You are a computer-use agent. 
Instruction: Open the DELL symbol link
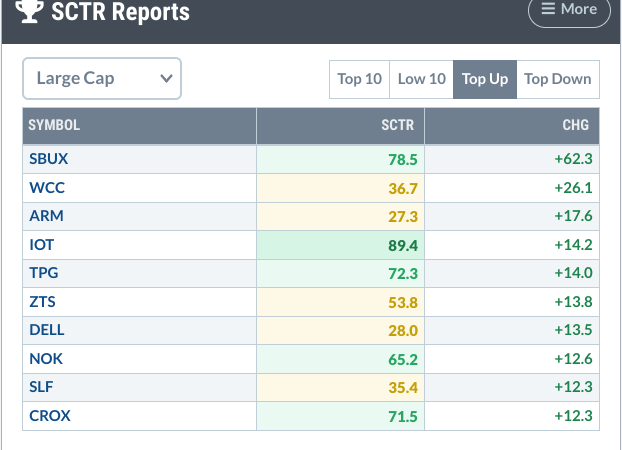47,330
